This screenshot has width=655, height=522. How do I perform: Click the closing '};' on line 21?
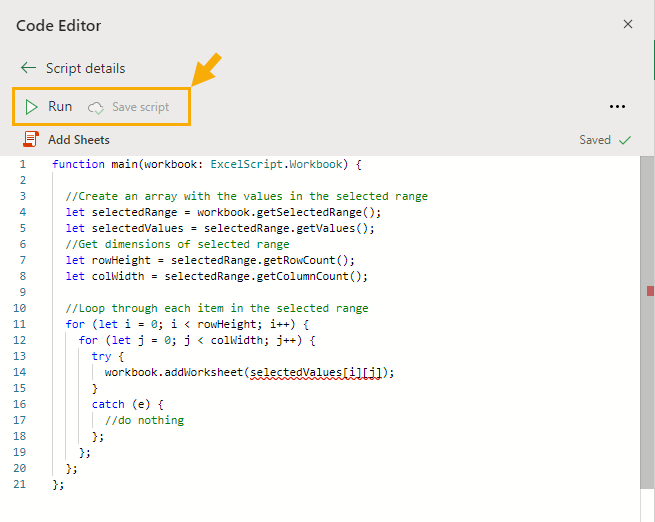tap(58, 484)
